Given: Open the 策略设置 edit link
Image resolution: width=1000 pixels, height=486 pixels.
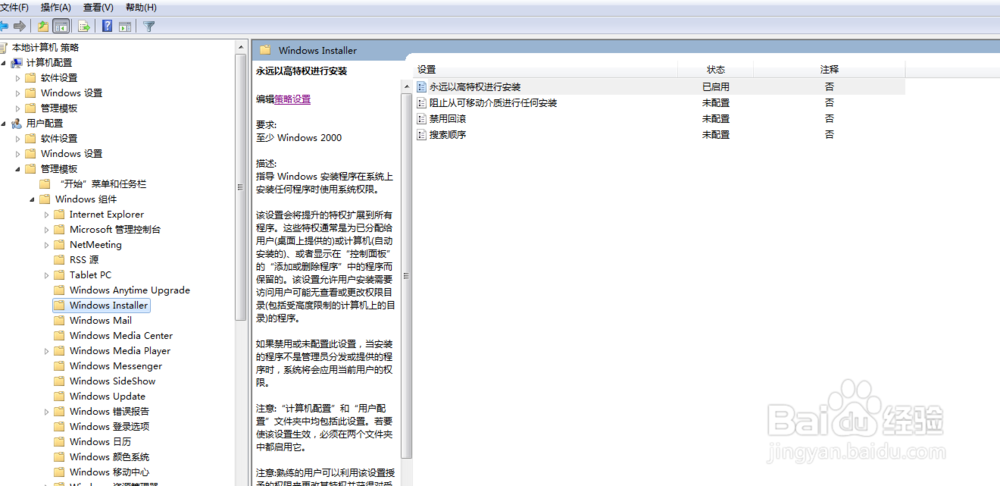Looking at the screenshot, I should [293, 99].
